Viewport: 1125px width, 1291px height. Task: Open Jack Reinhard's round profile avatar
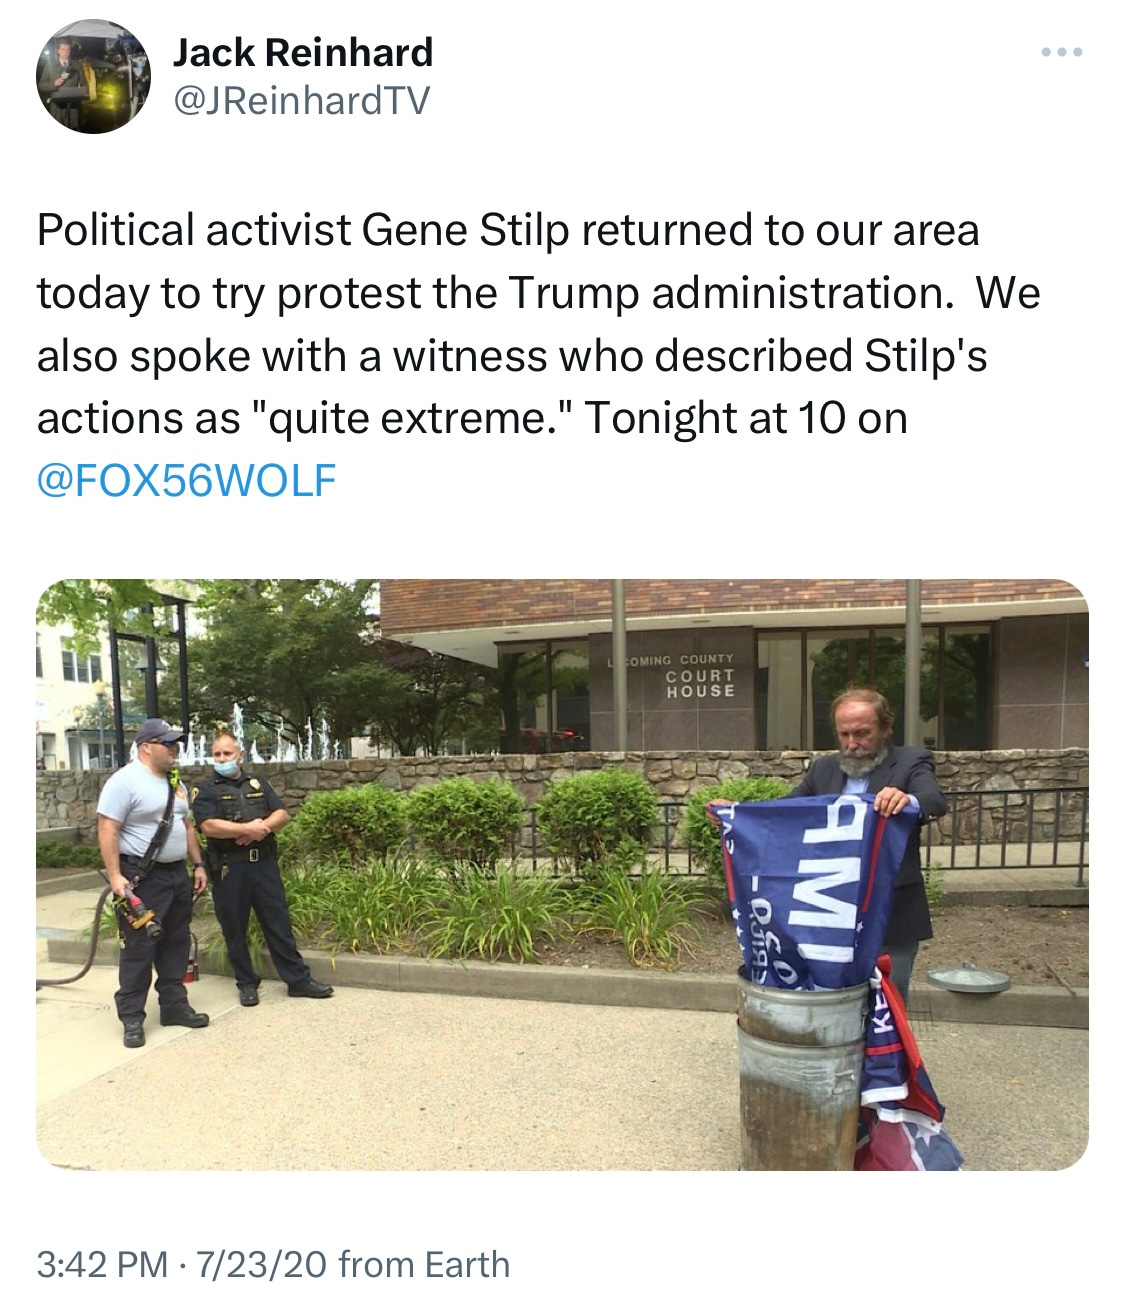tap(92, 77)
